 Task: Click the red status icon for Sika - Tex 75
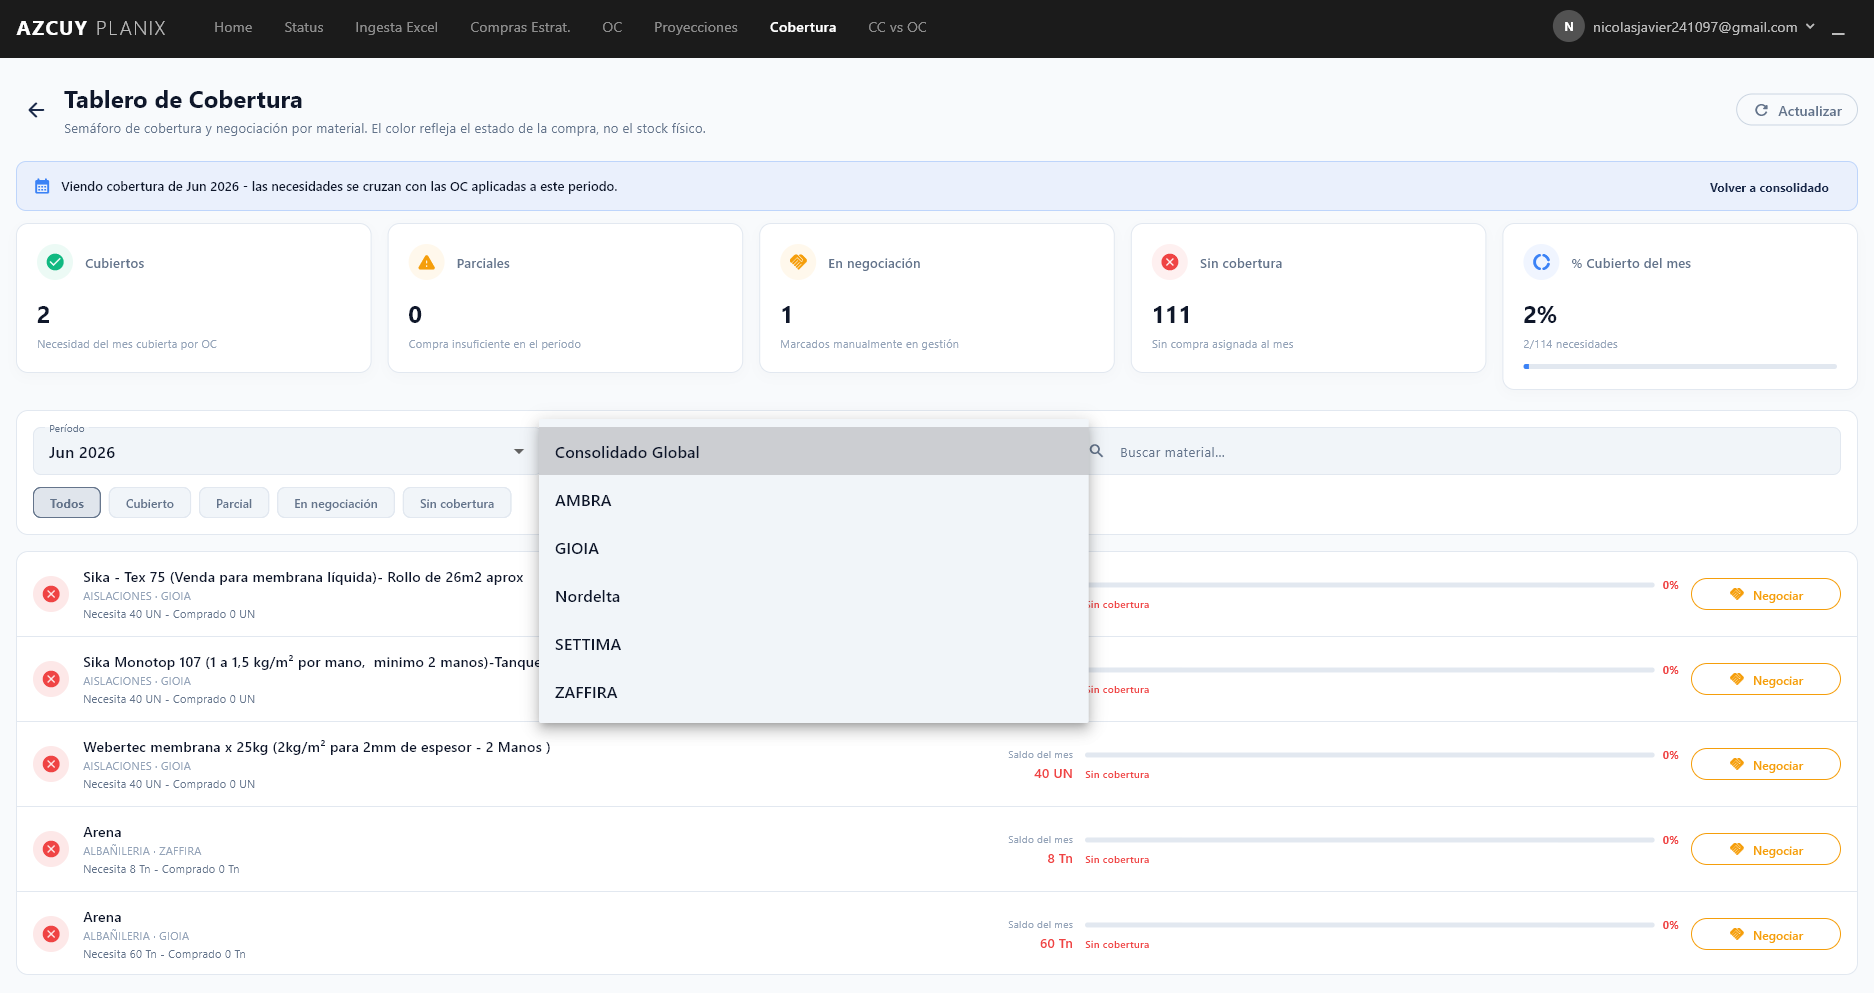click(51, 594)
